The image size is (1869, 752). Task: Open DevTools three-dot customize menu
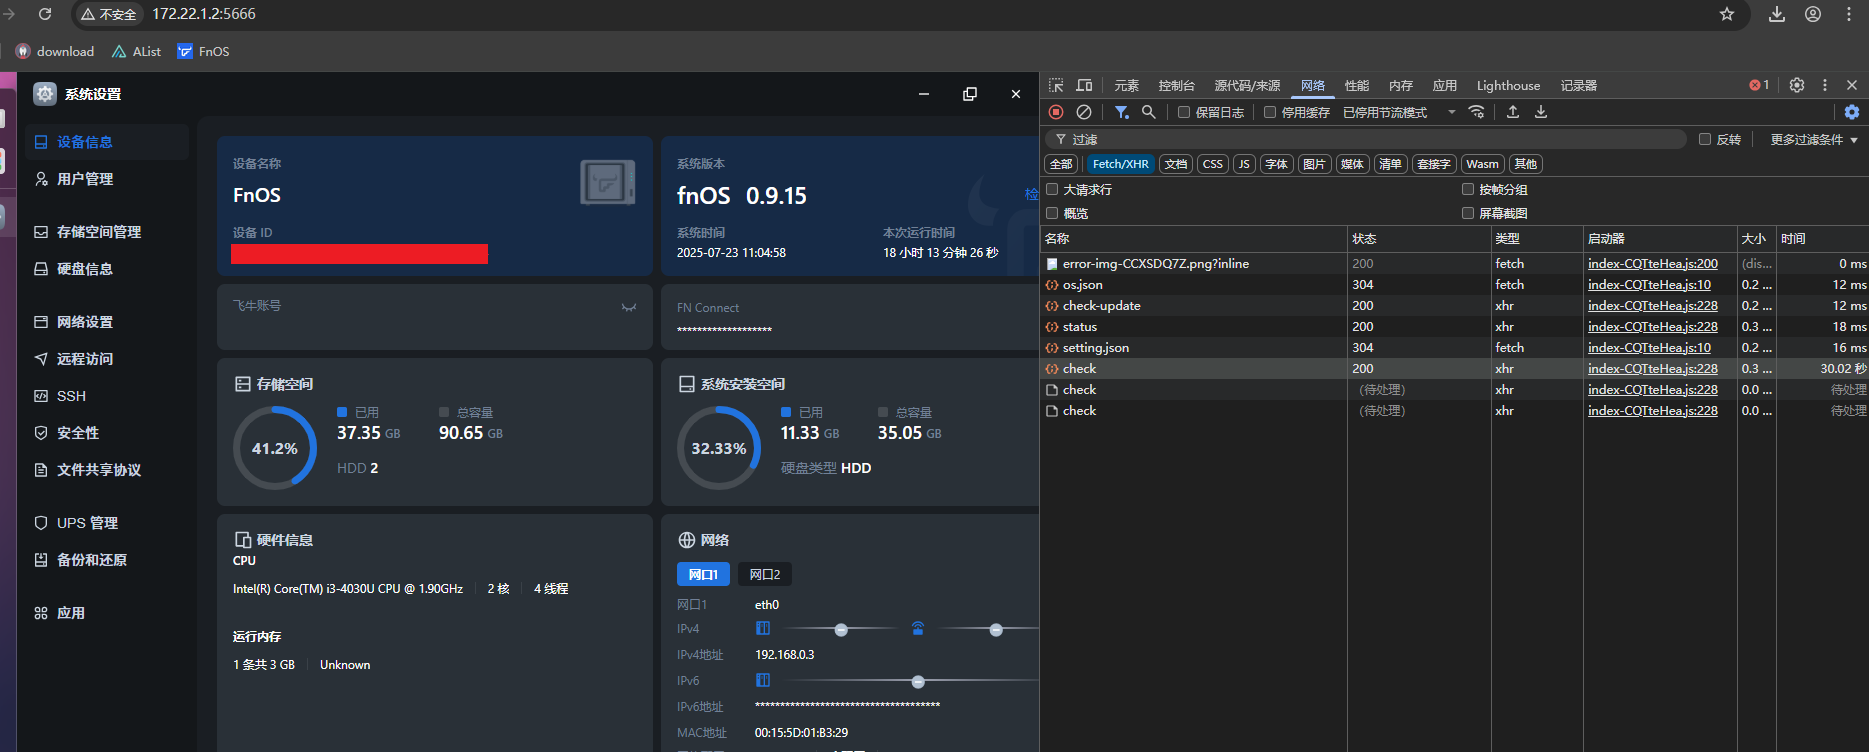(1825, 85)
